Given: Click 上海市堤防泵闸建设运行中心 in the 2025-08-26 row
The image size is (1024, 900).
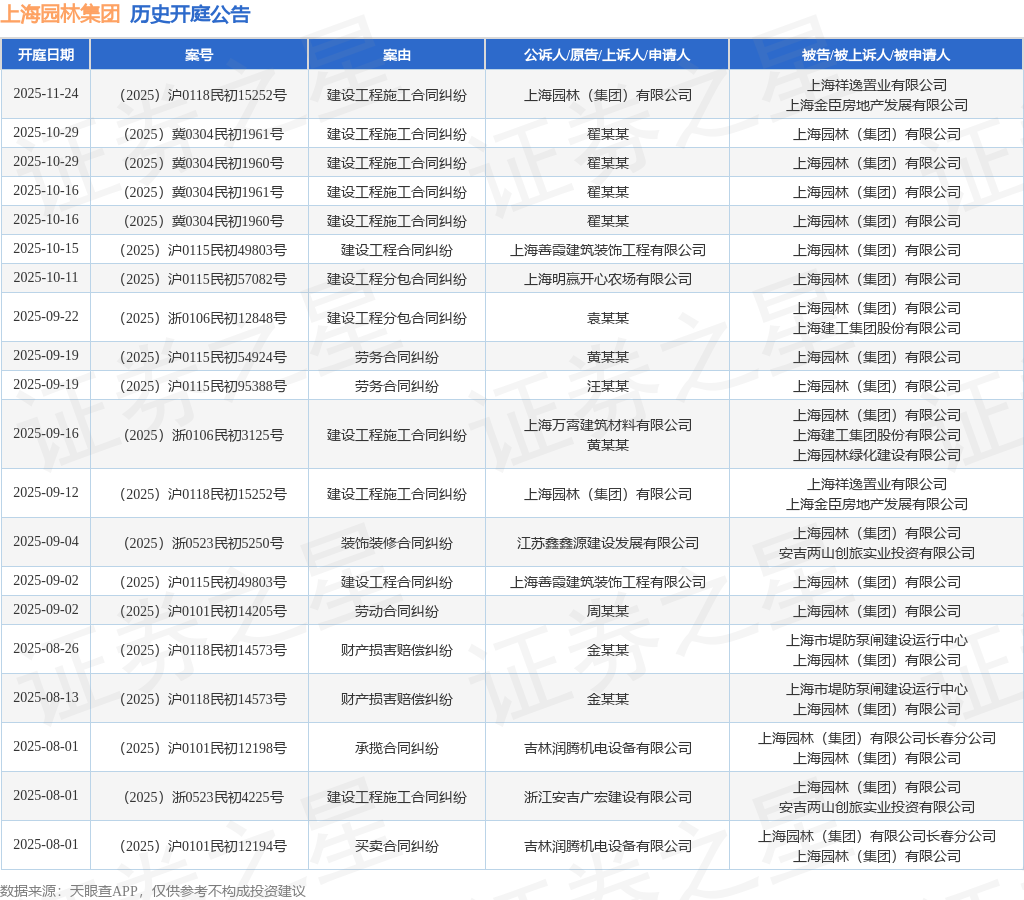Looking at the screenshot, I should tap(876, 640).
